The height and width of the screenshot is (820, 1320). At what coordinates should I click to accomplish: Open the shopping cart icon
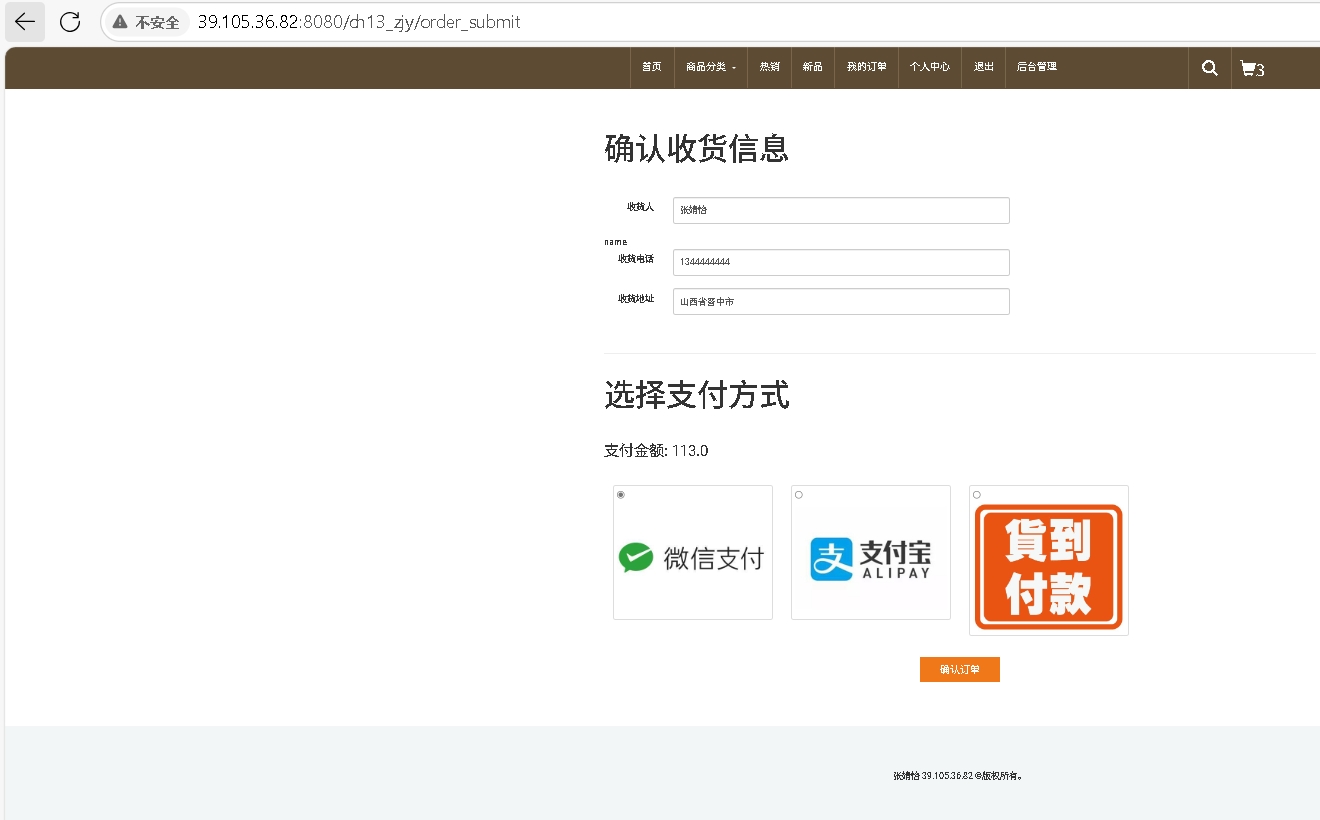point(1248,68)
